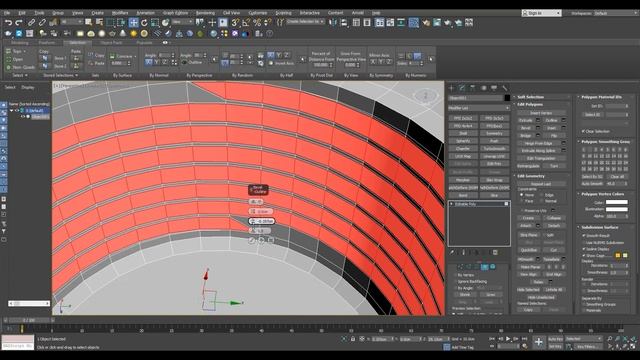Click the Extrude button
Screen dimensions: 640x360
coord(526,120)
